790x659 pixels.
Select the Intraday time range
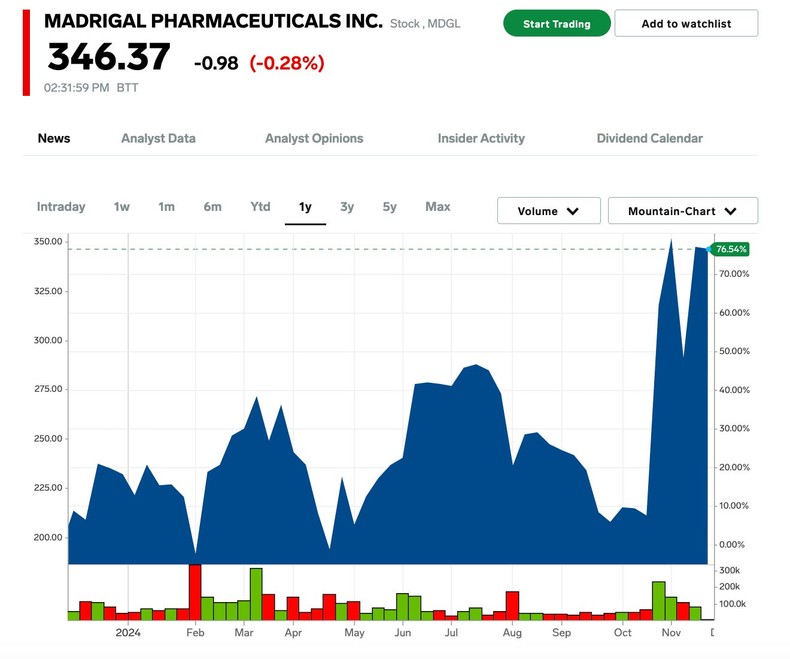pos(61,207)
